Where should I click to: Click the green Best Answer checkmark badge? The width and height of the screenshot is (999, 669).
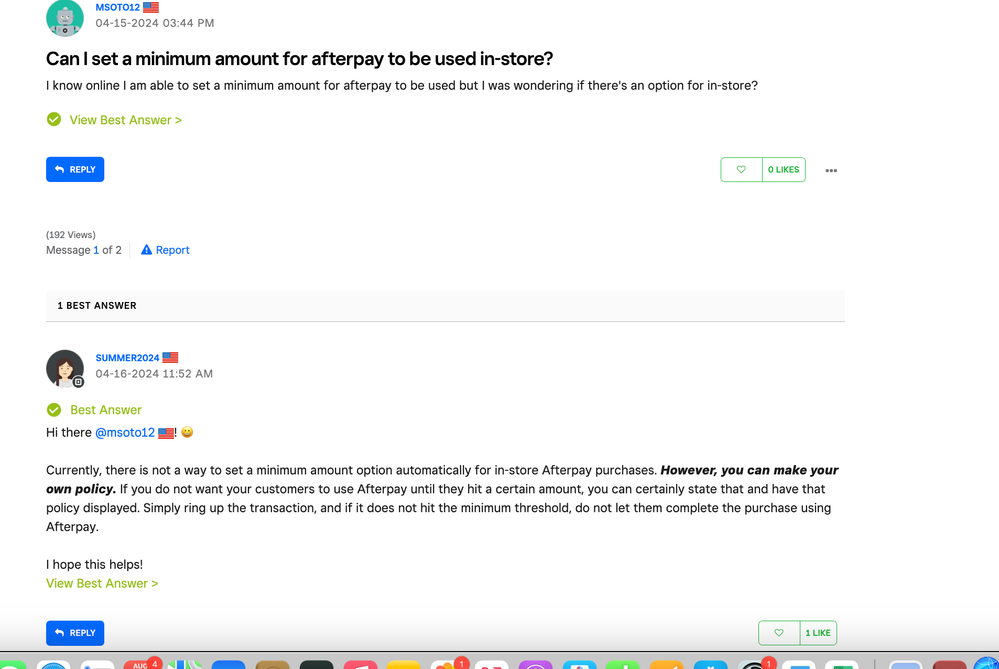(x=54, y=410)
